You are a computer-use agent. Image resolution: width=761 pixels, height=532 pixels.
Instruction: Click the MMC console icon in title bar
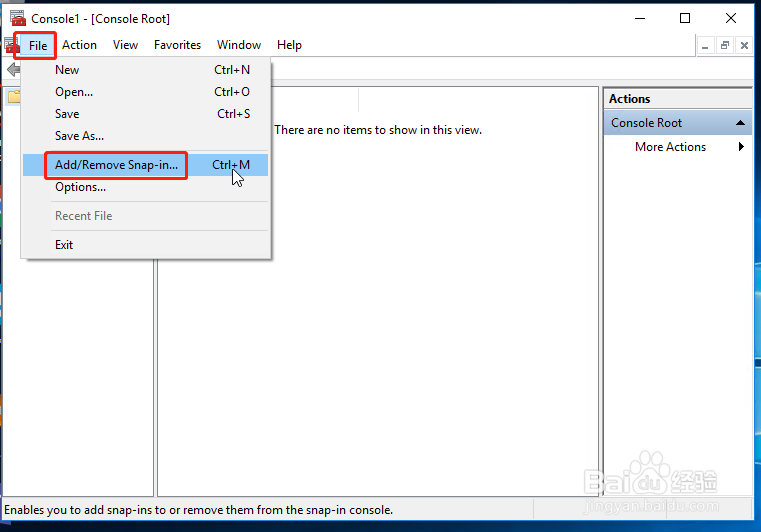pos(17,18)
